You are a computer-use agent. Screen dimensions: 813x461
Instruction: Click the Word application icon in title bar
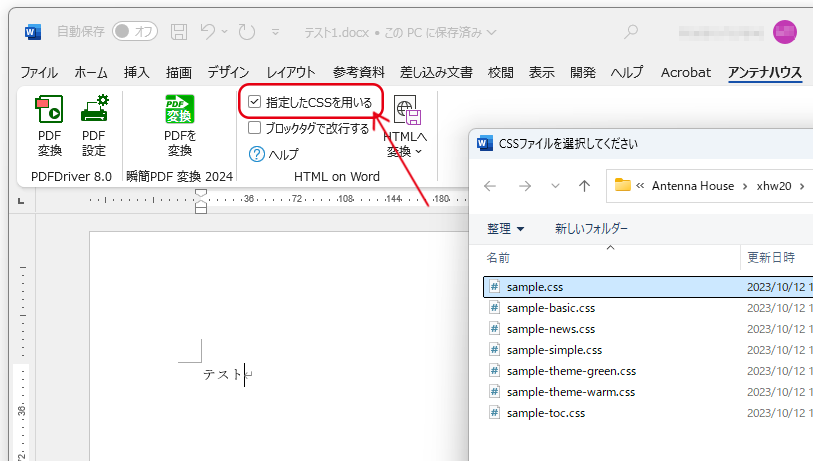(x=33, y=32)
